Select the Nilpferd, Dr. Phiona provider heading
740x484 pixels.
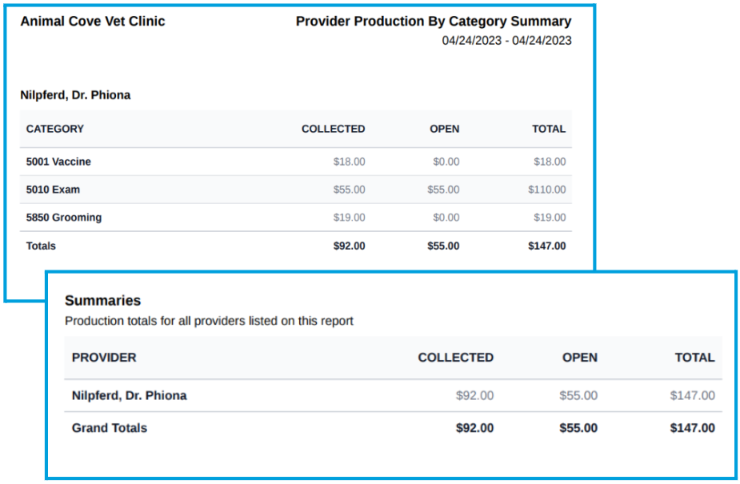coord(76,95)
